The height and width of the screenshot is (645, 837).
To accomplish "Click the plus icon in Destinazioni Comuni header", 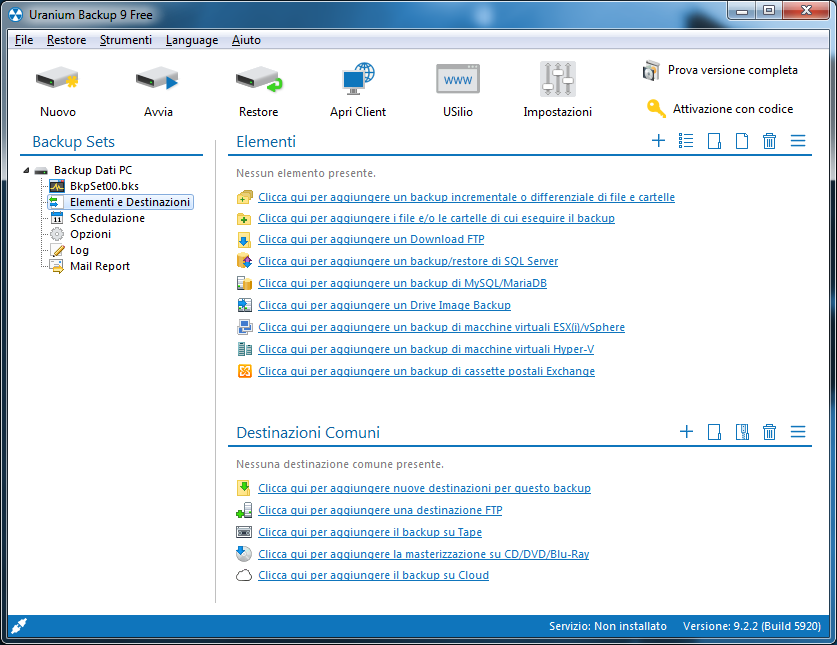I will coord(686,431).
